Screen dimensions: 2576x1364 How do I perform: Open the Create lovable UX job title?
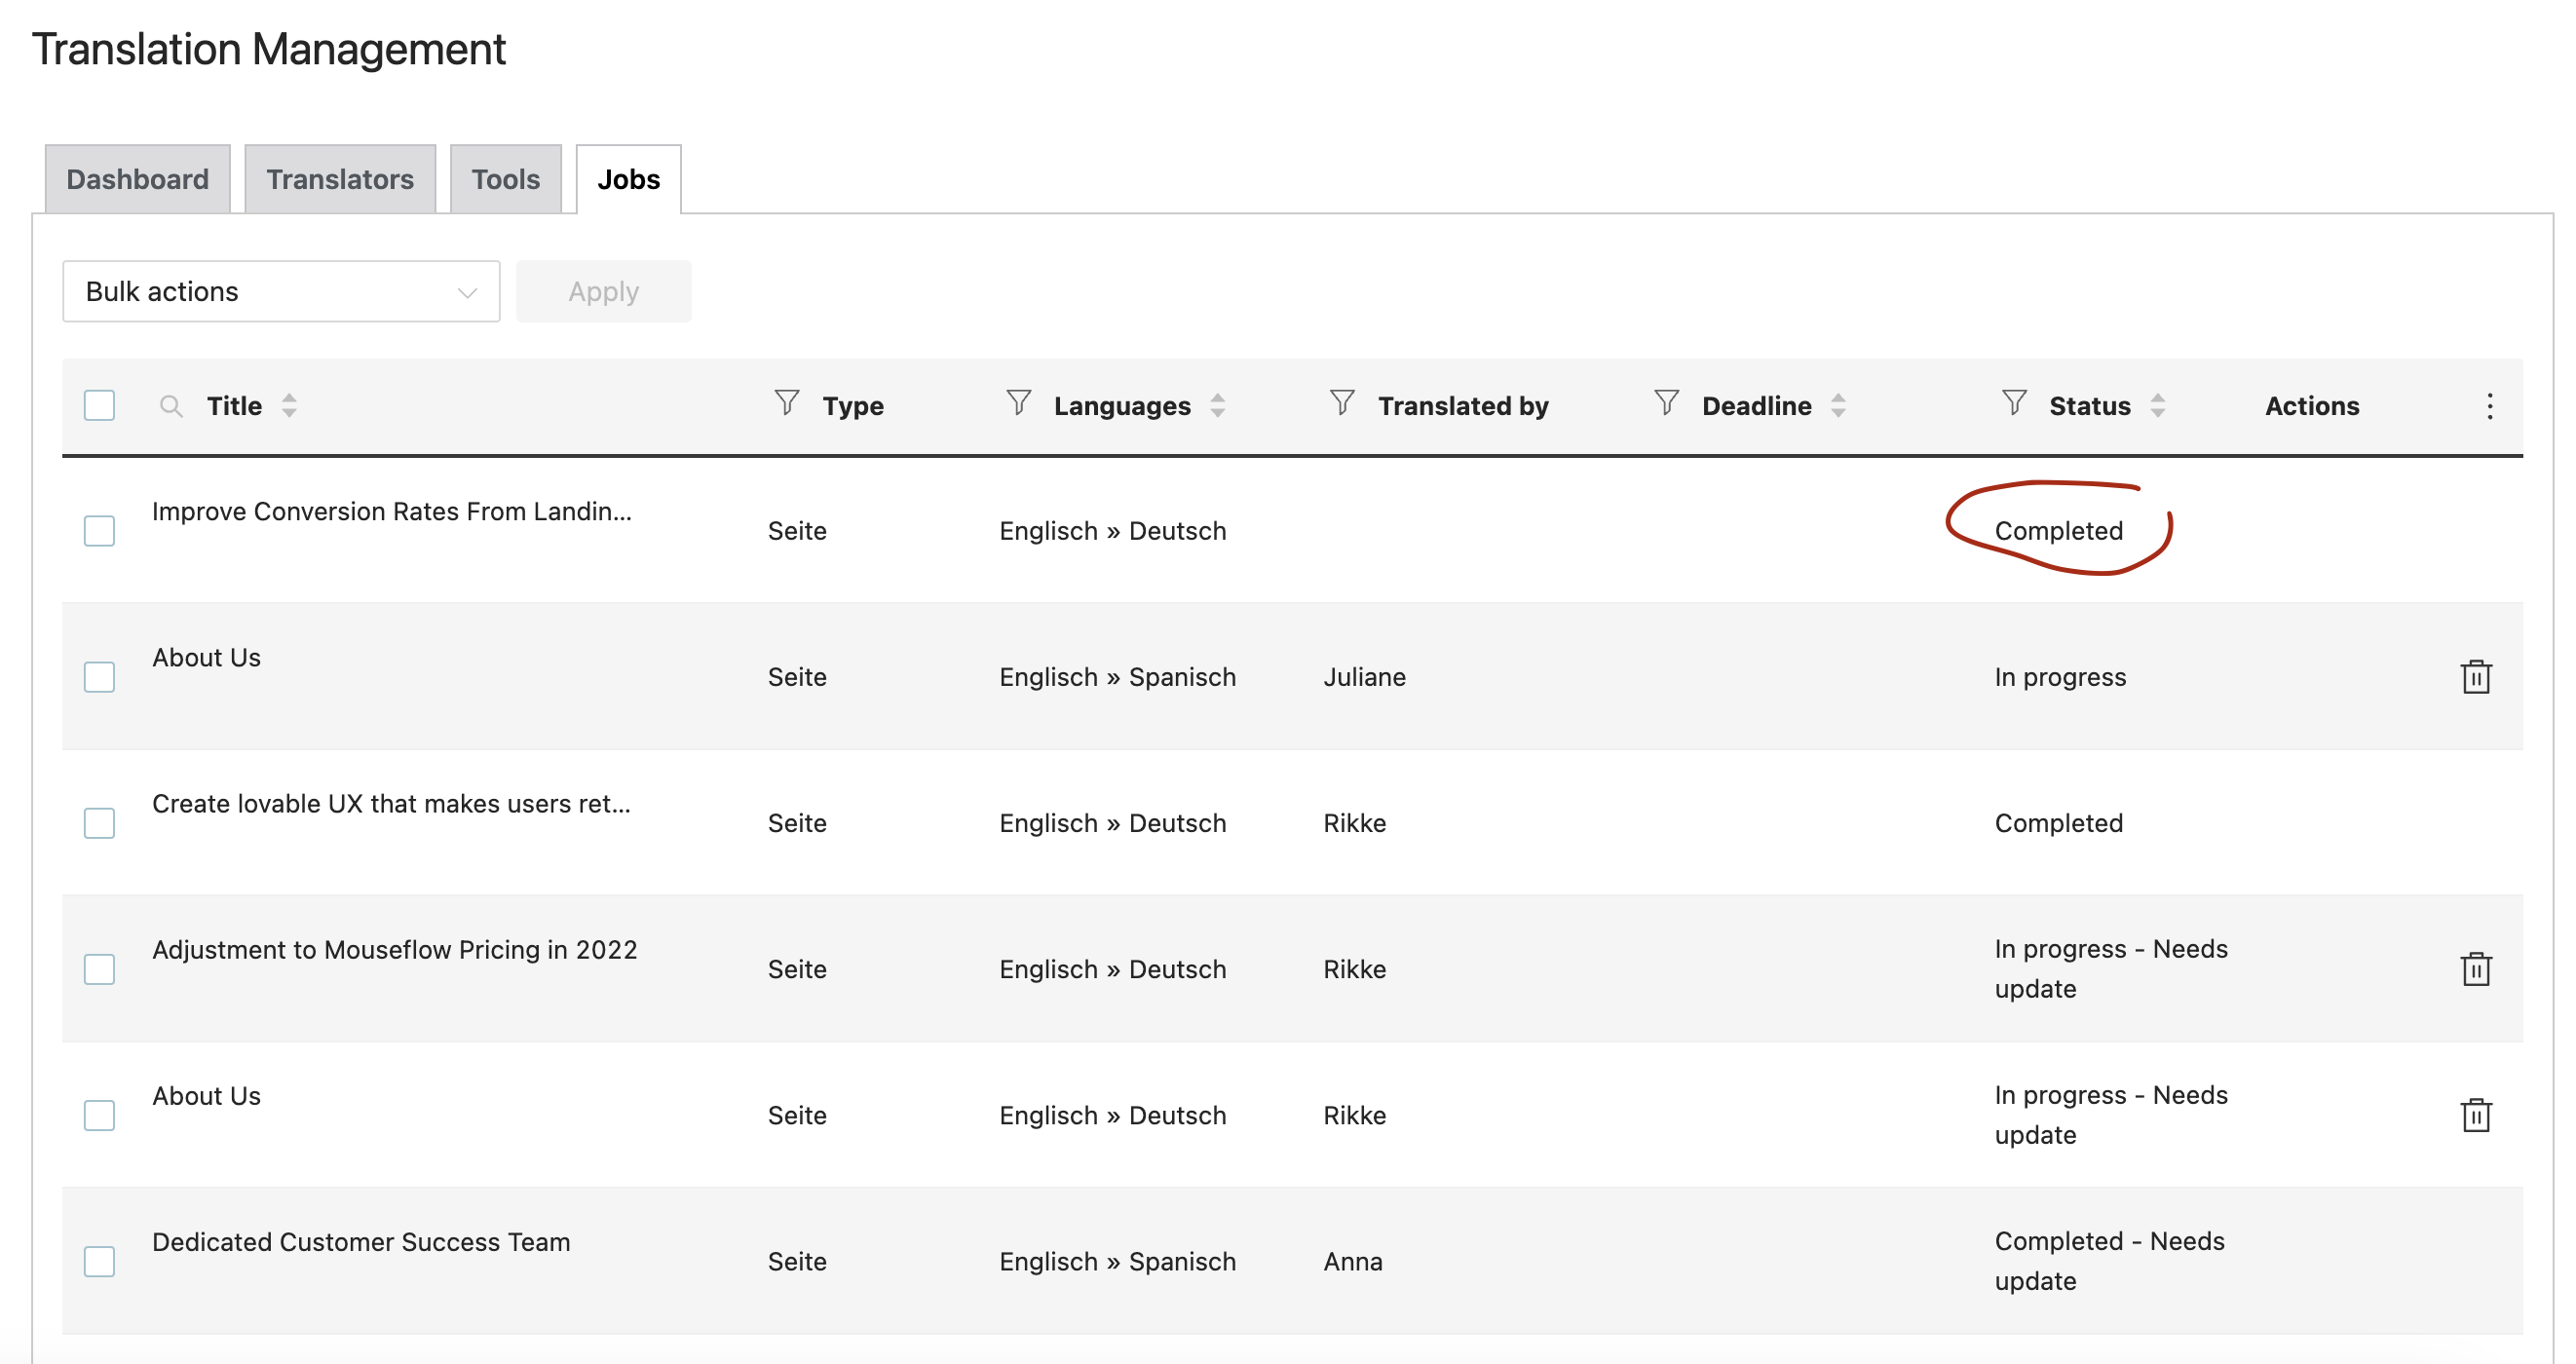(391, 803)
